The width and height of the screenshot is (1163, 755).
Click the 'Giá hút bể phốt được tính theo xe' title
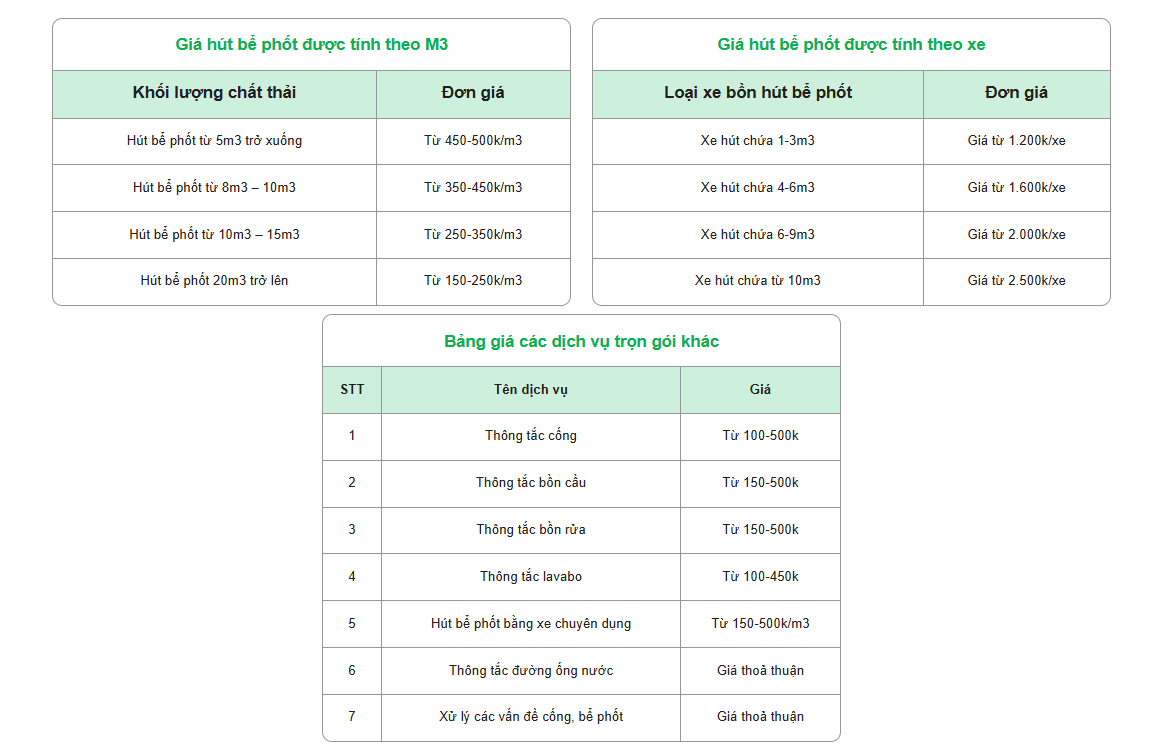851,45
